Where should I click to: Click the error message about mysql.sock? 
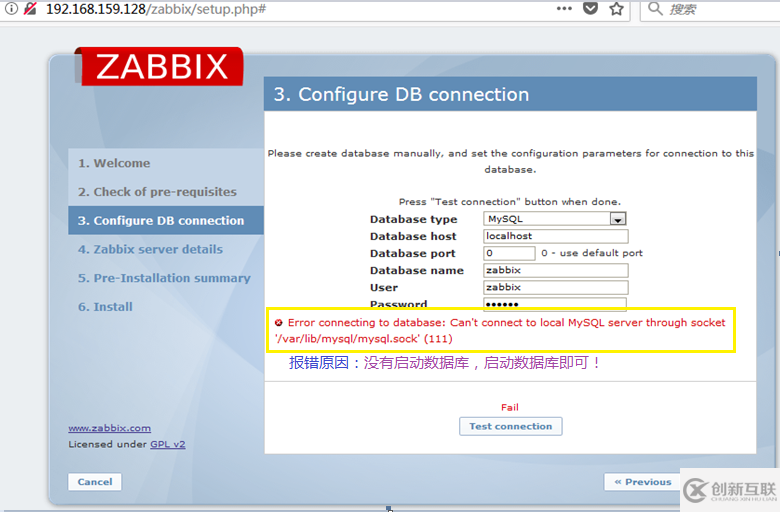(x=500, y=330)
